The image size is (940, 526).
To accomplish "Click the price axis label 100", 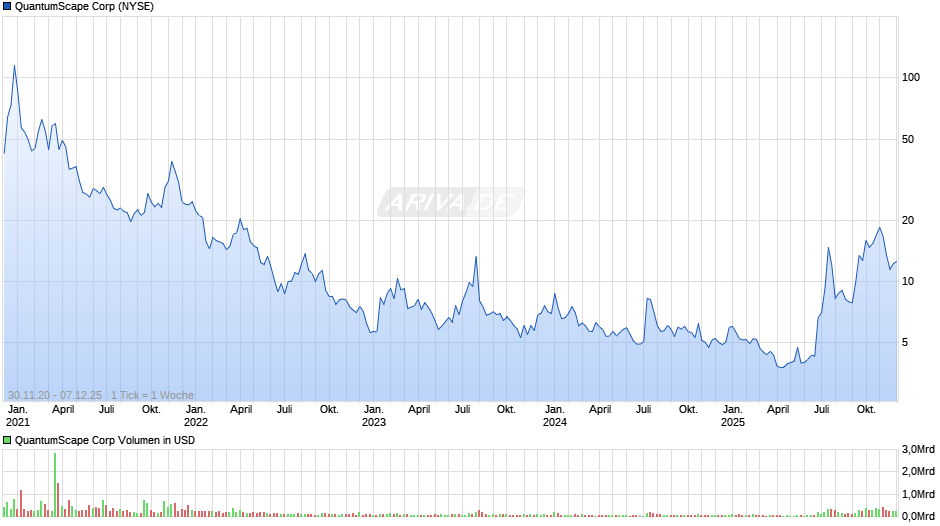I will point(911,77).
